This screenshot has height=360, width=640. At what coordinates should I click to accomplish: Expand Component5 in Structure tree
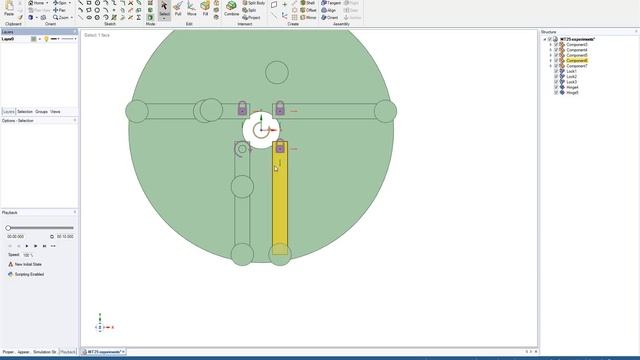550,55
